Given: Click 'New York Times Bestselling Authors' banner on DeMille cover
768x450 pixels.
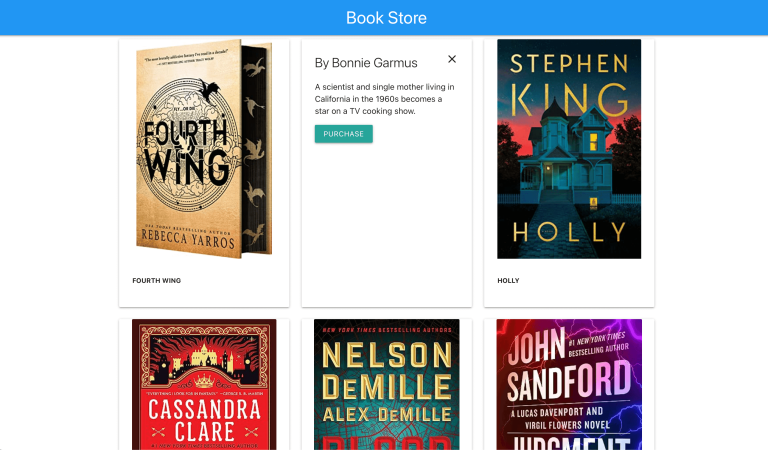Looking at the screenshot, I should pos(387,328).
